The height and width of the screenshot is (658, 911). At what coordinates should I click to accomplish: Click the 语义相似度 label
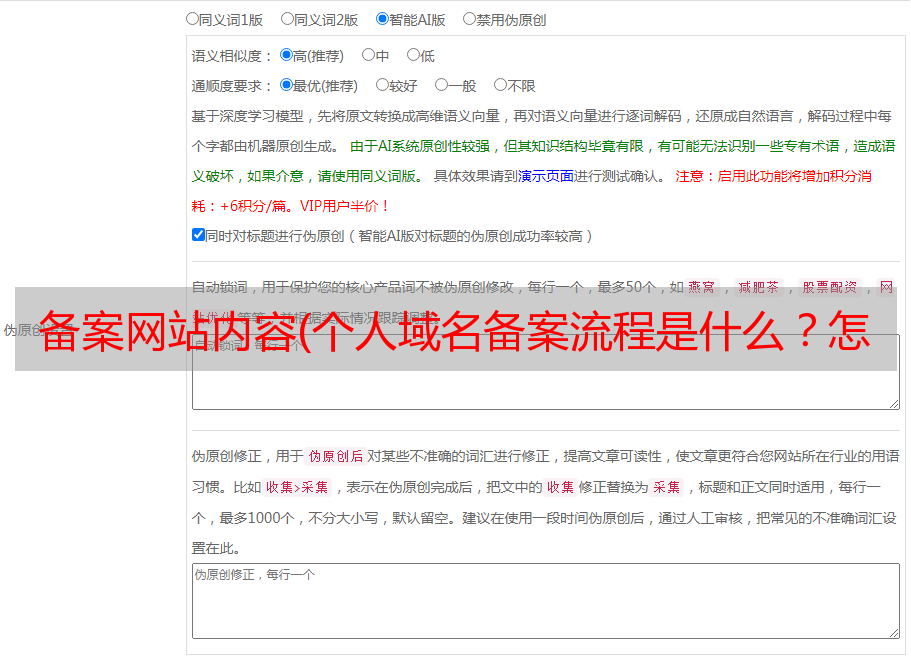point(232,56)
